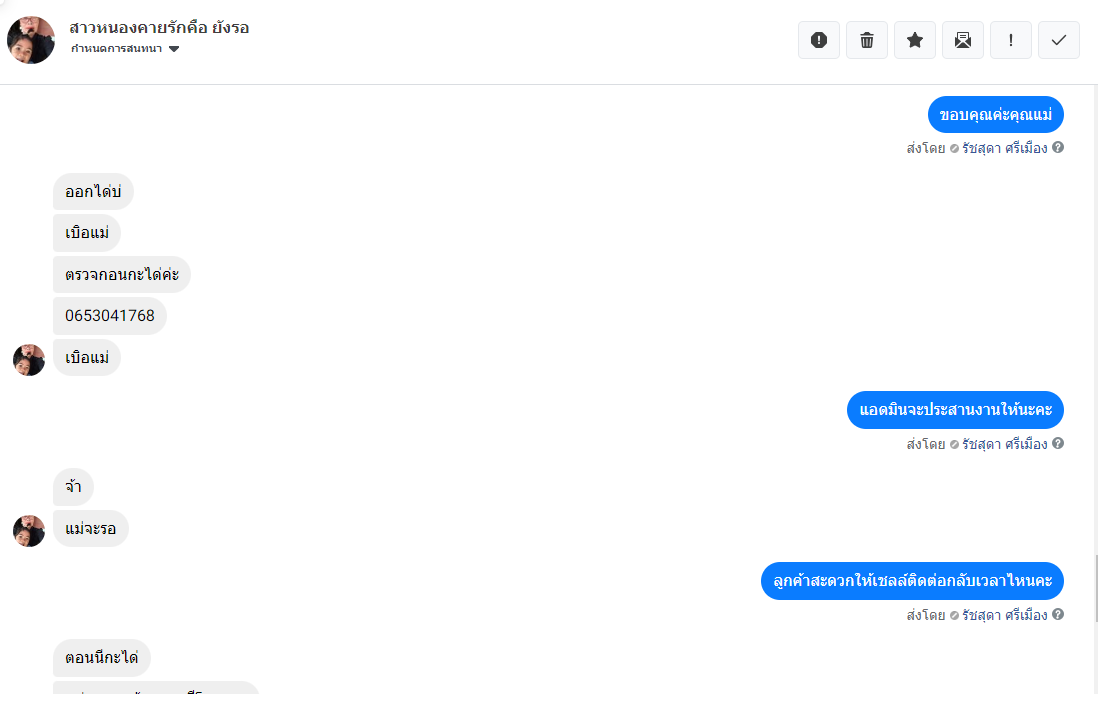Delete conversation using trash icon

(x=867, y=40)
